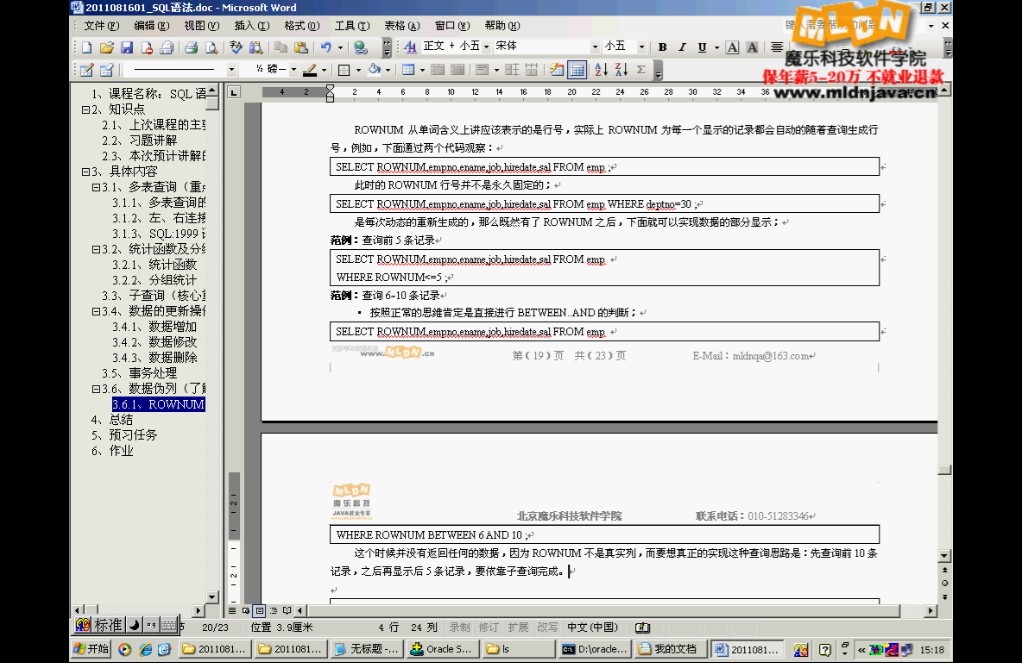This screenshot has height=663, width=1022.
Task: Sort descending with the Z-A icon
Action: (x=621, y=70)
